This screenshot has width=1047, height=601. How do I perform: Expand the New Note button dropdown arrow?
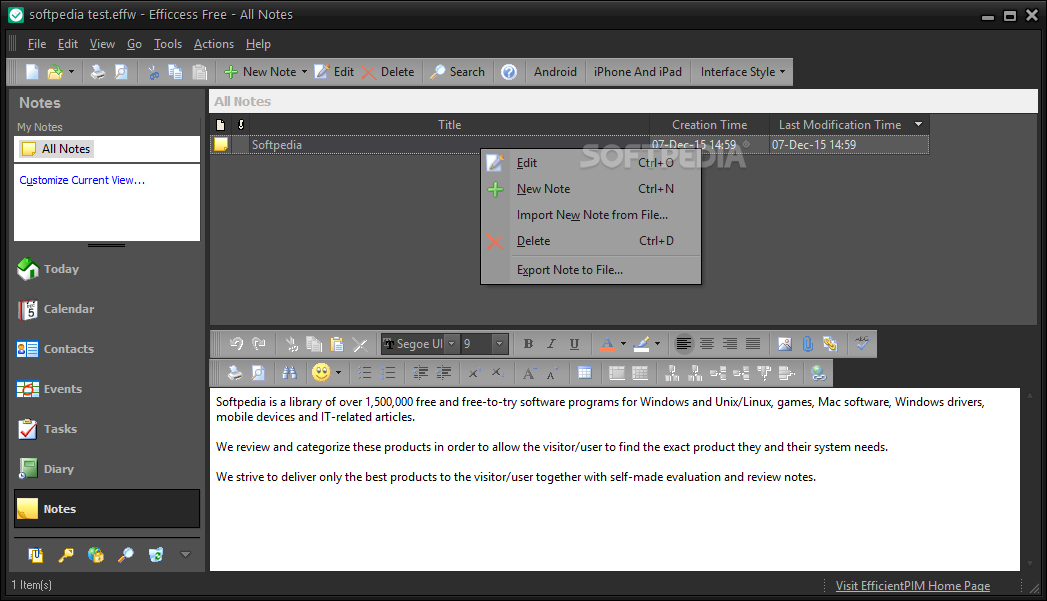pyautogui.click(x=304, y=71)
